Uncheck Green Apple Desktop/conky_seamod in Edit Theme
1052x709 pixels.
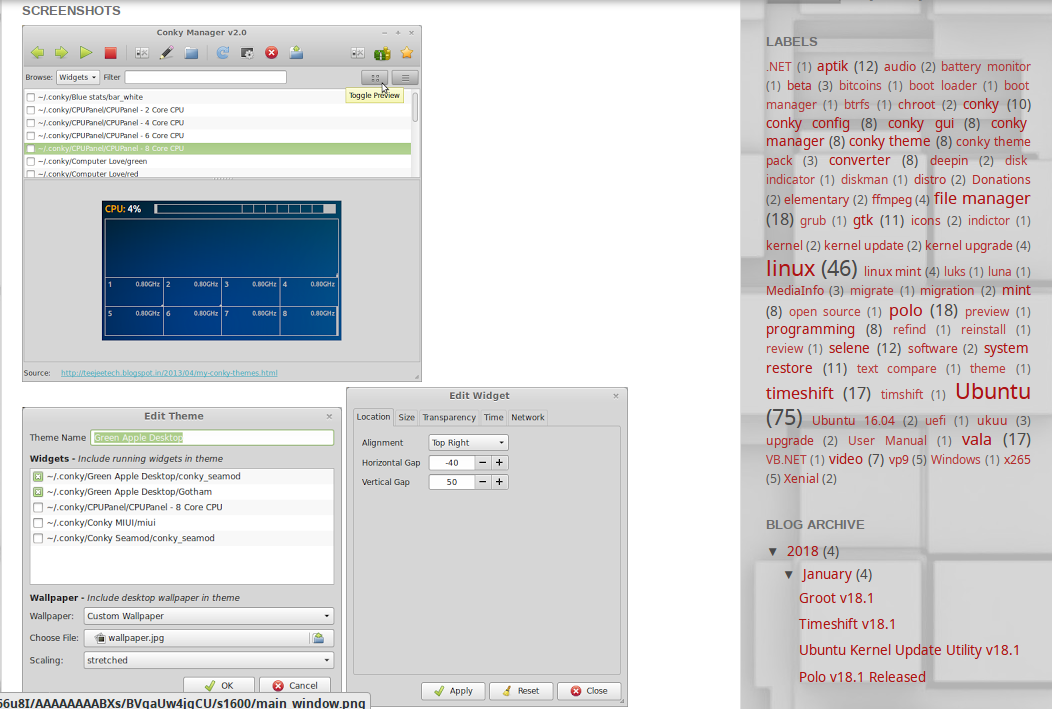tap(38, 476)
